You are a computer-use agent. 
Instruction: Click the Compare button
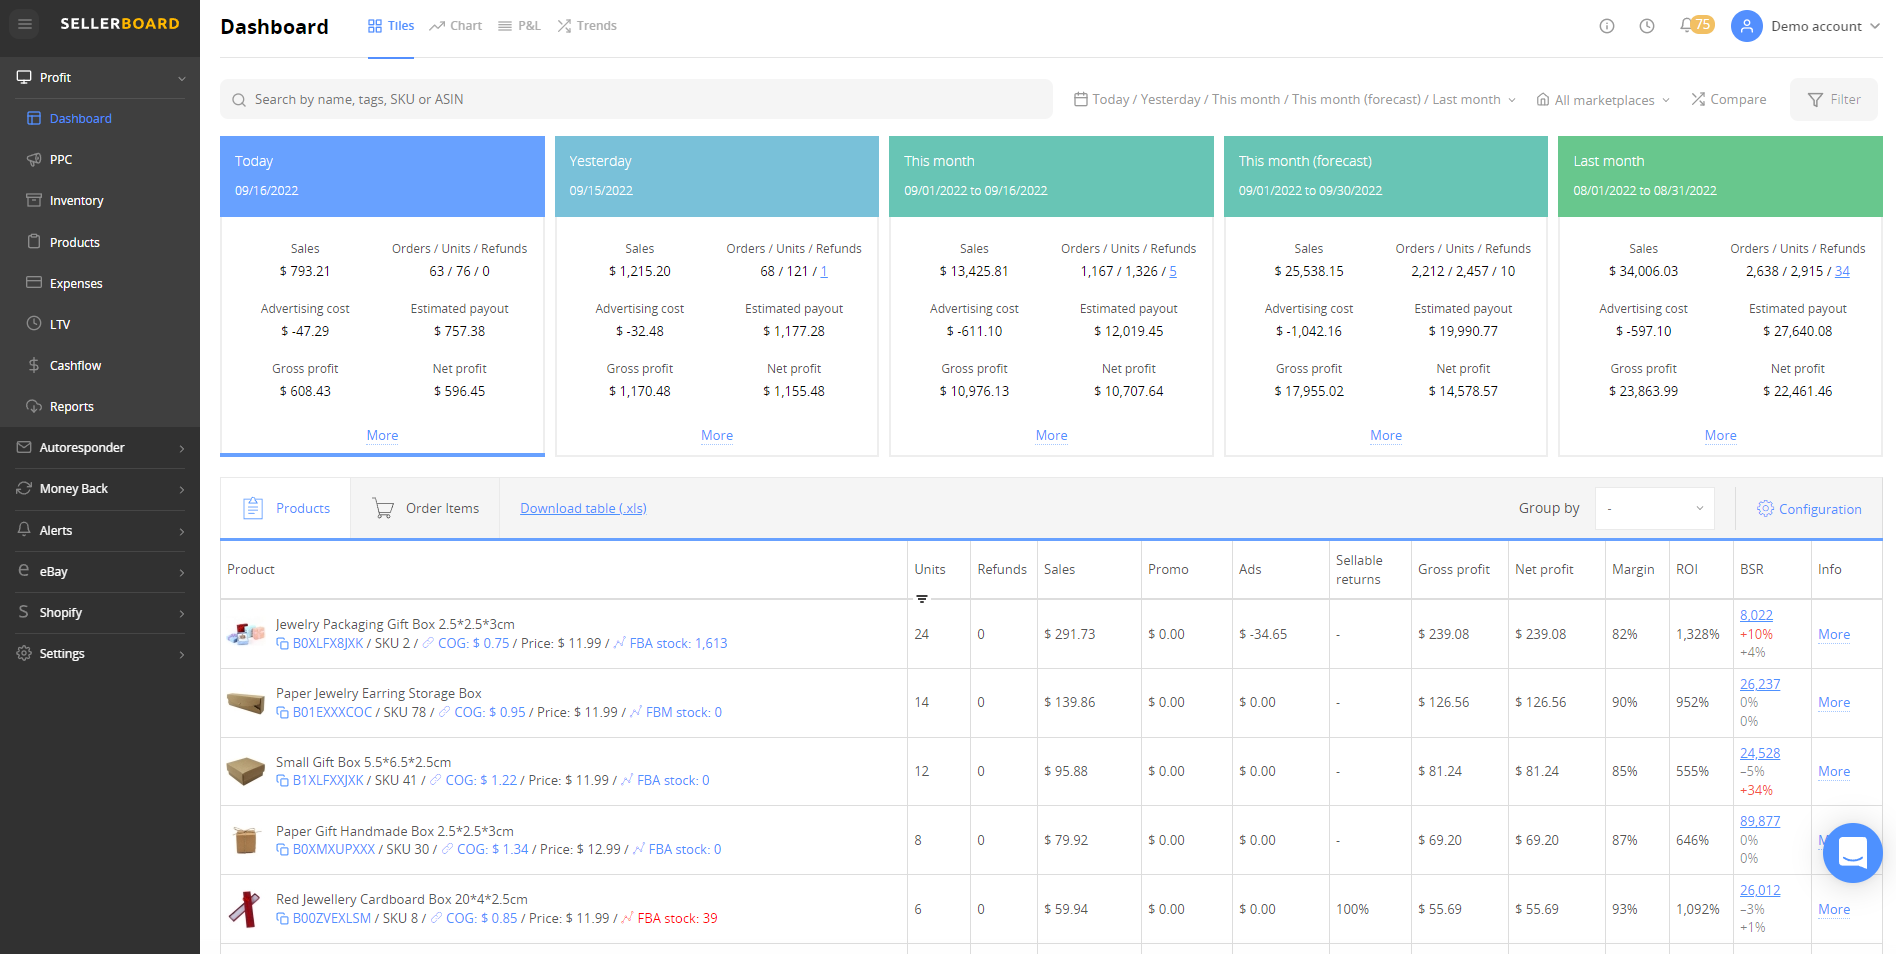point(1728,99)
